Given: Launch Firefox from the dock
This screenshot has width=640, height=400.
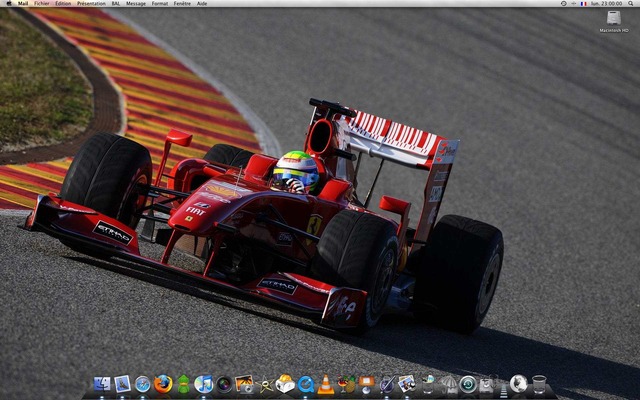Looking at the screenshot, I should (x=163, y=384).
